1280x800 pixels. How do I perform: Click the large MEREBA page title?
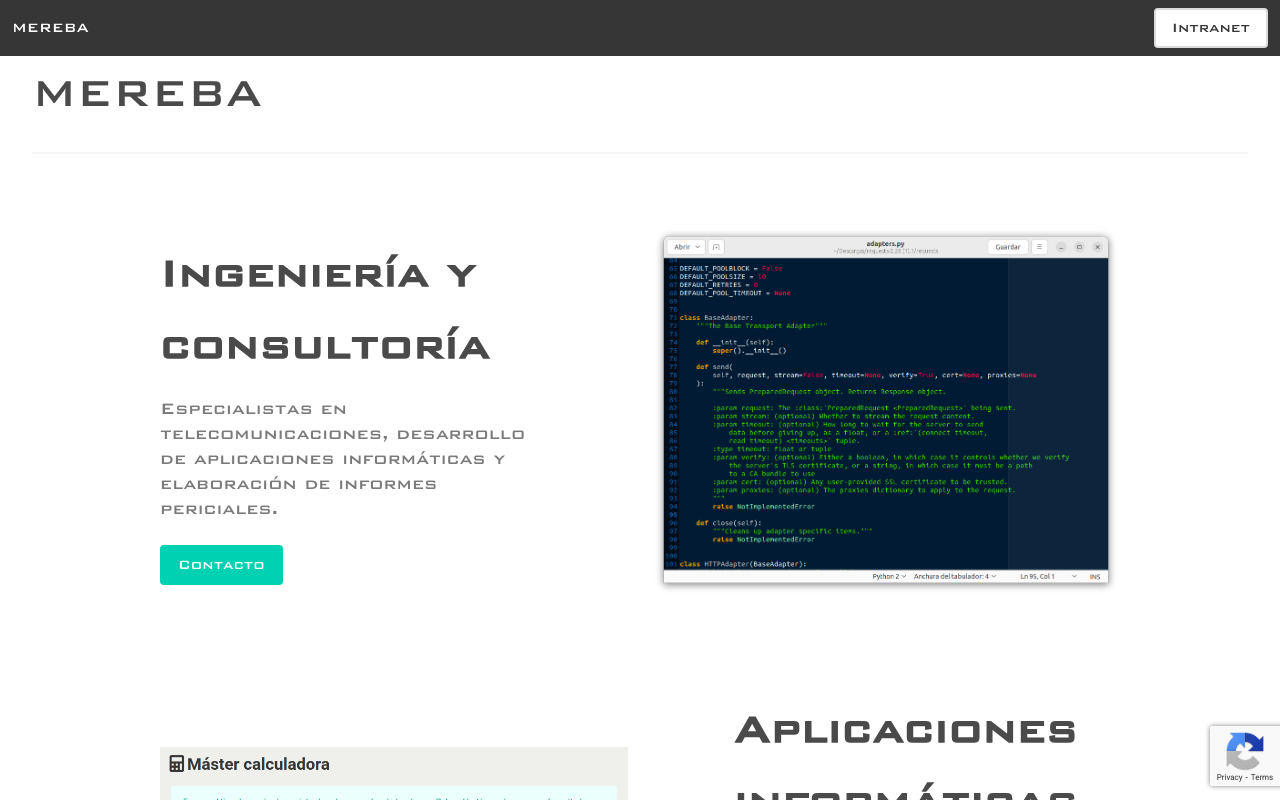pos(149,94)
